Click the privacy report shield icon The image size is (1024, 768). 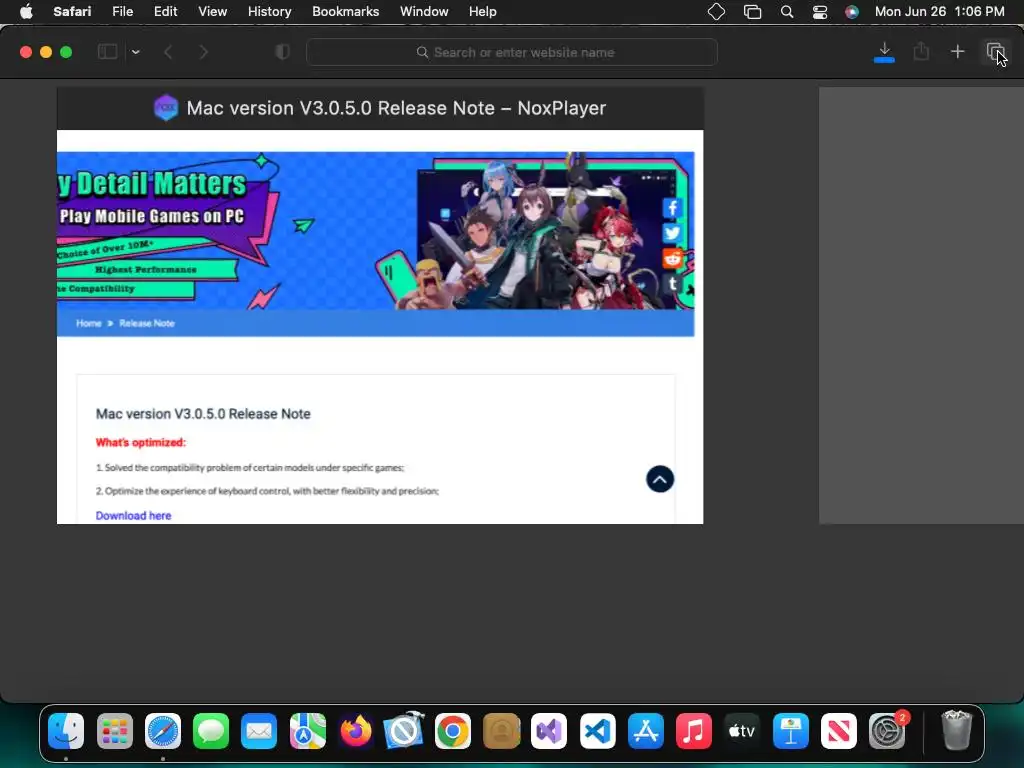coord(282,52)
